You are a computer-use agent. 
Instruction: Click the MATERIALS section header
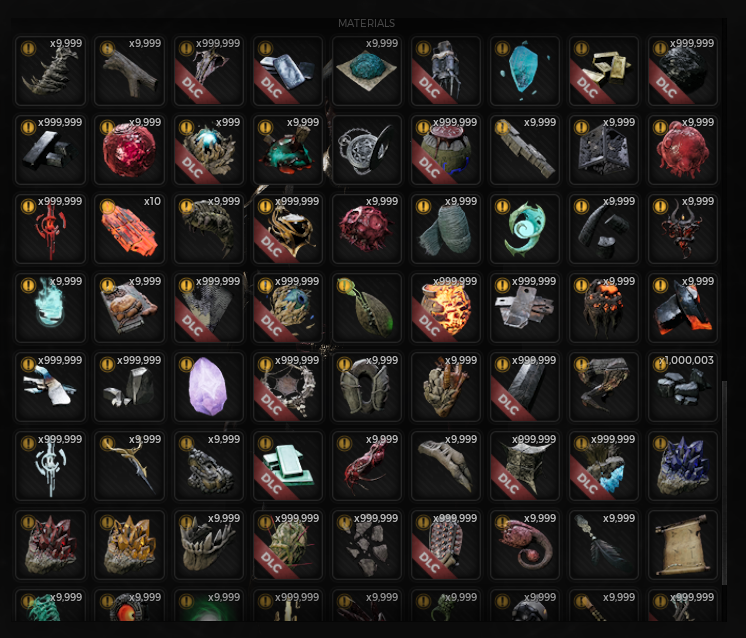click(366, 23)
